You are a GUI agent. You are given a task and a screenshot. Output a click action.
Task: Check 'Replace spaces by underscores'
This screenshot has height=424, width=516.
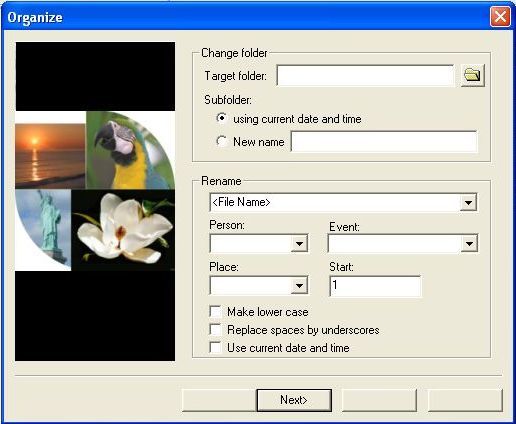(x=216, y=330)
